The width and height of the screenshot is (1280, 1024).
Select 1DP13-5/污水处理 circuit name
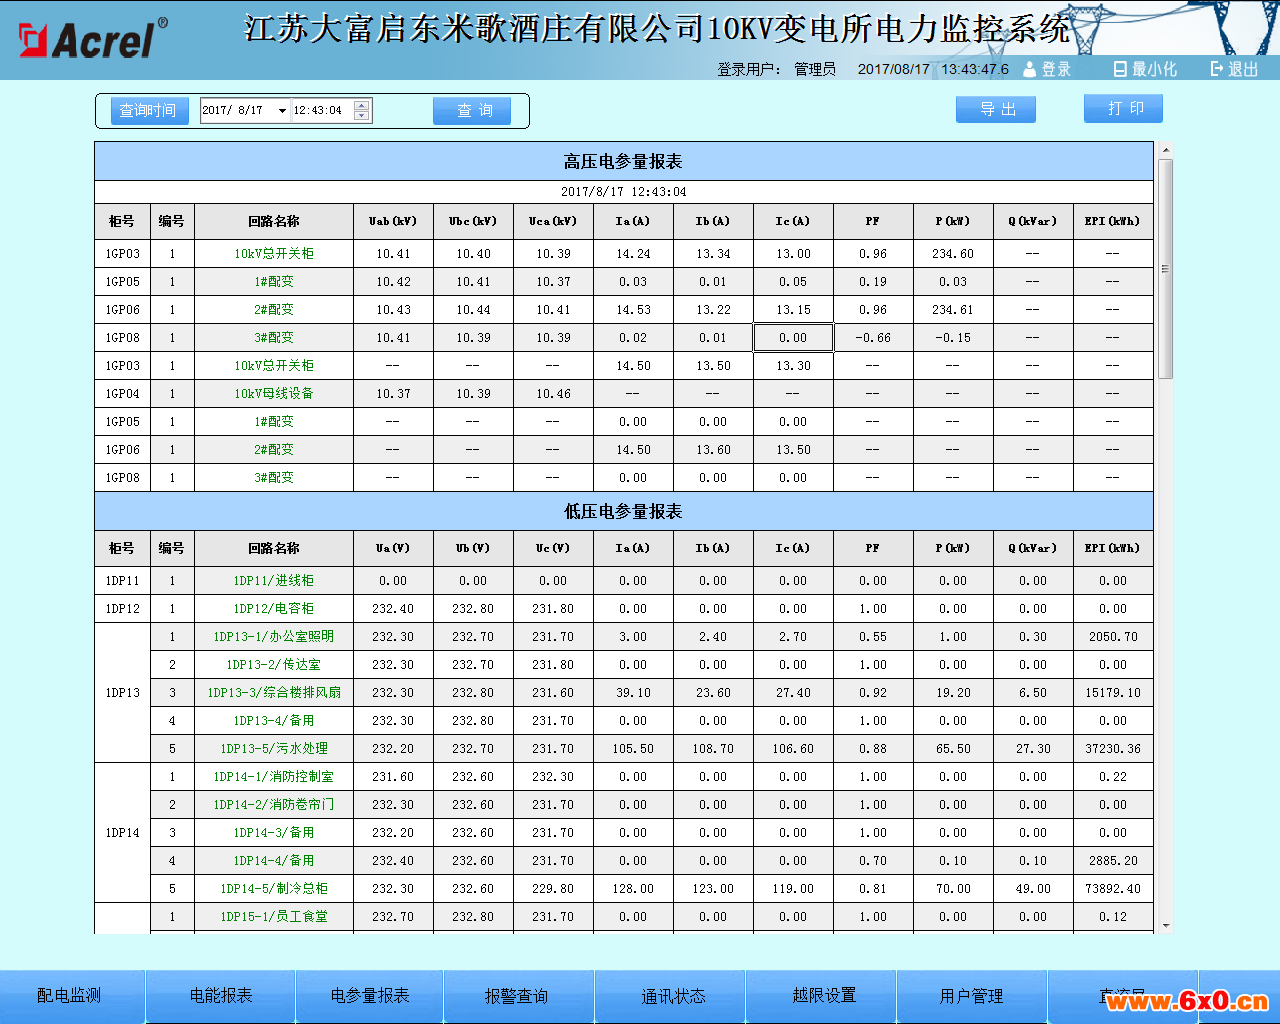tap(274, 749)
